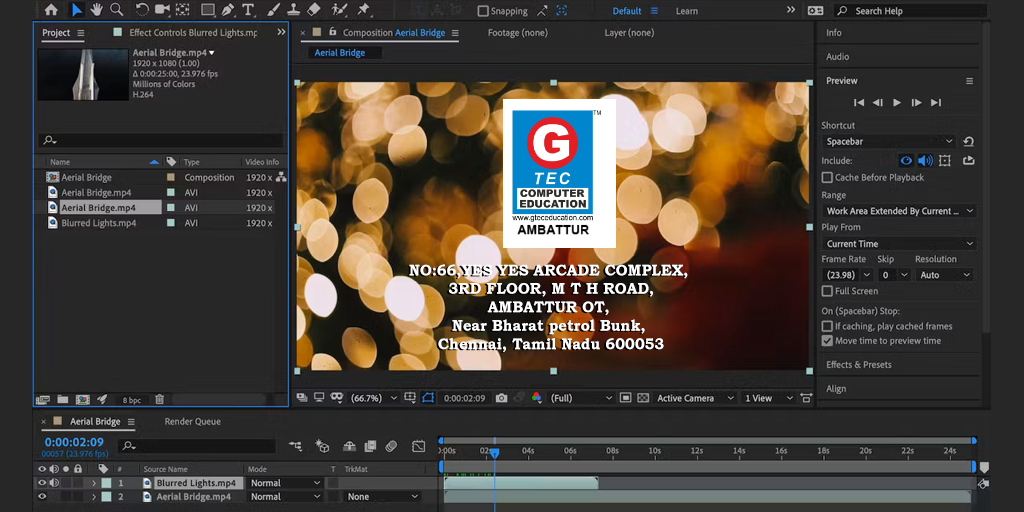
Task: Create new folder in Project panel
Action: pyautogui.click(x=63, y=400)
